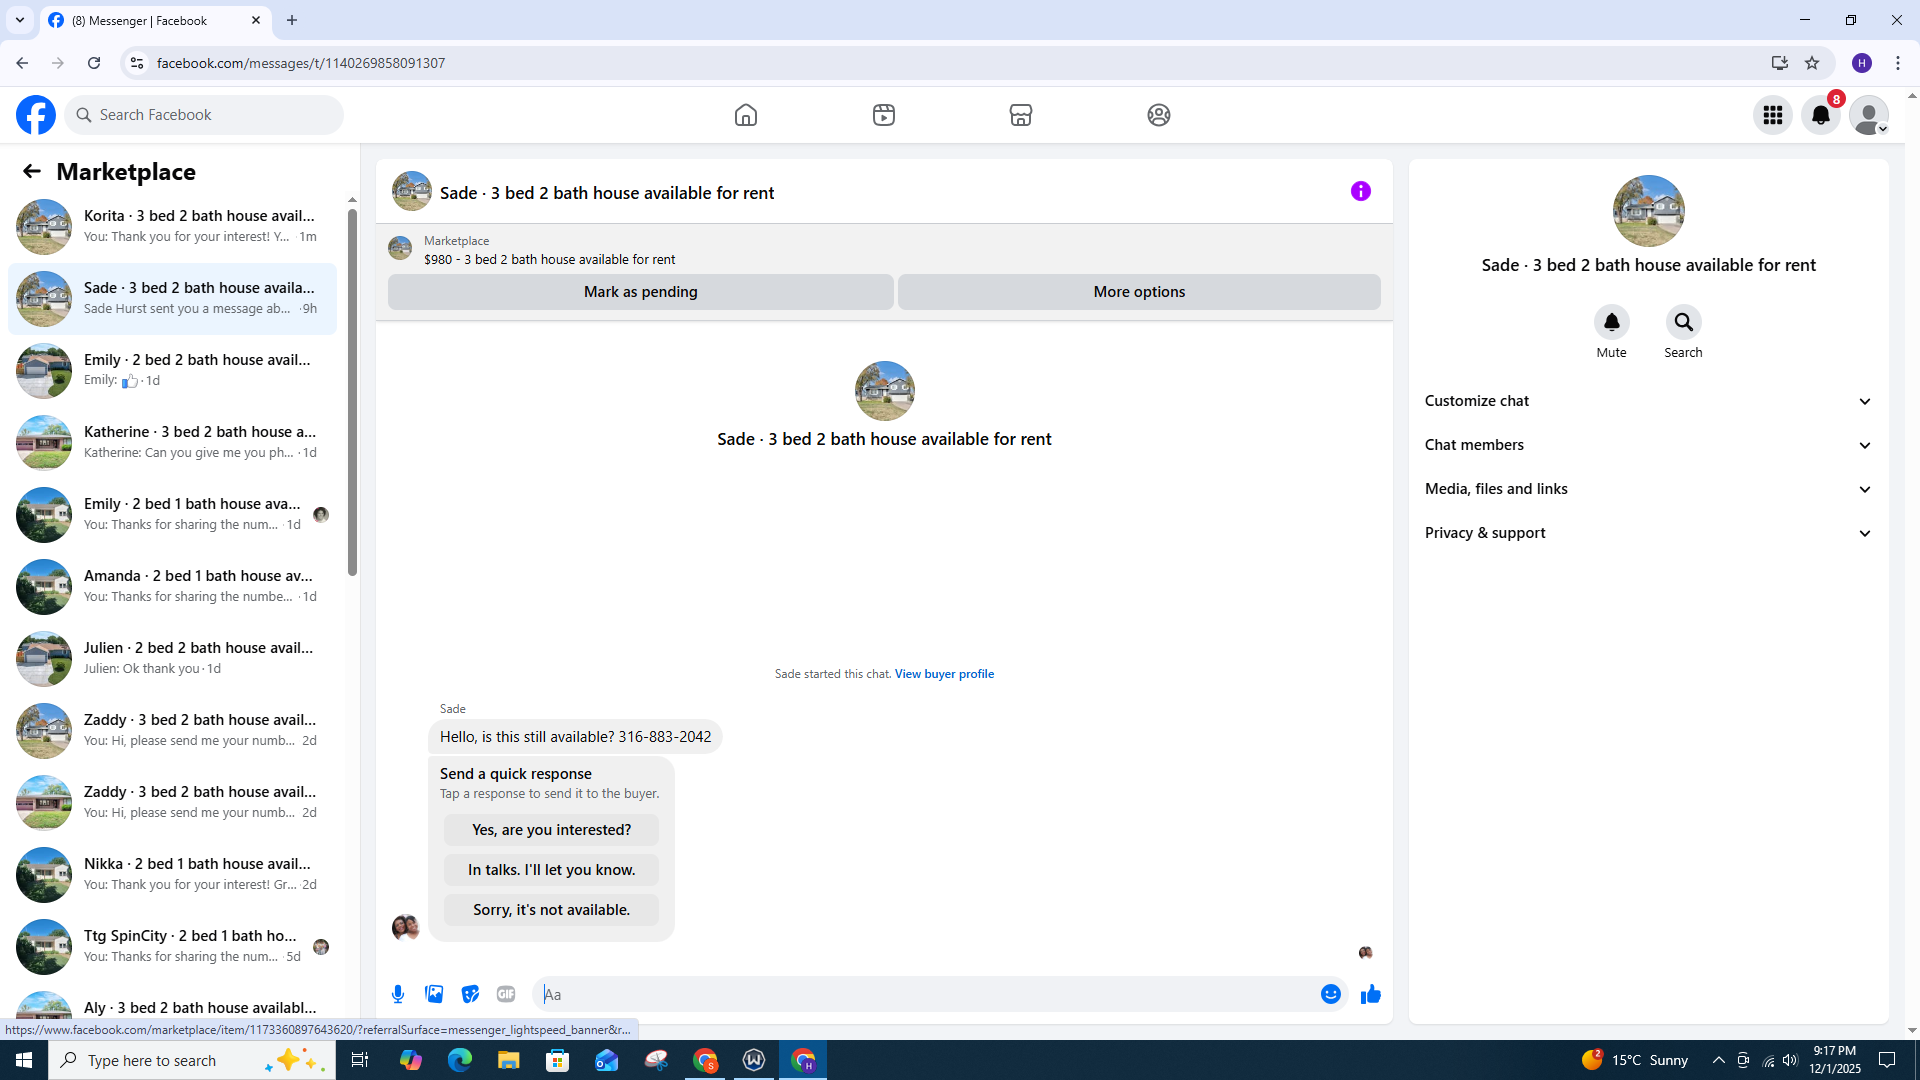Image resolution: width=1920 pixels, height=1080 pixels.
Task: Open the Home tab in top navigation
Action: coord(745,115)
